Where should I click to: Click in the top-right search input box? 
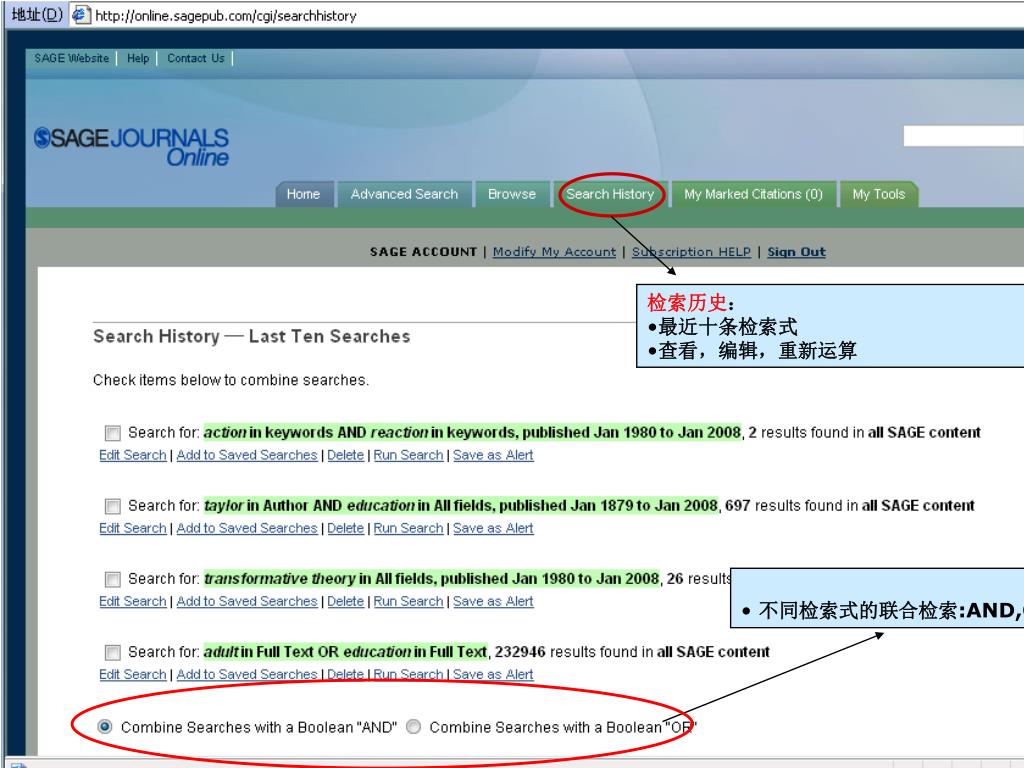coord(962,137)
